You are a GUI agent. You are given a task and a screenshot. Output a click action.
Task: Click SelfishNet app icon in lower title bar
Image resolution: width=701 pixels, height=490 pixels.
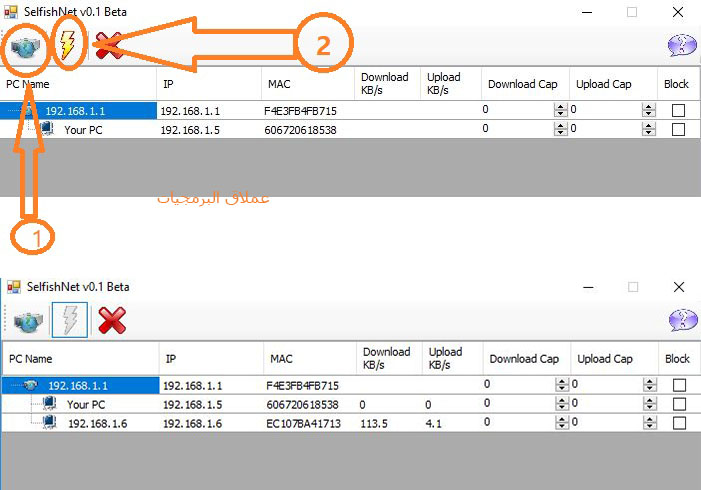click(x=14, y=287)
